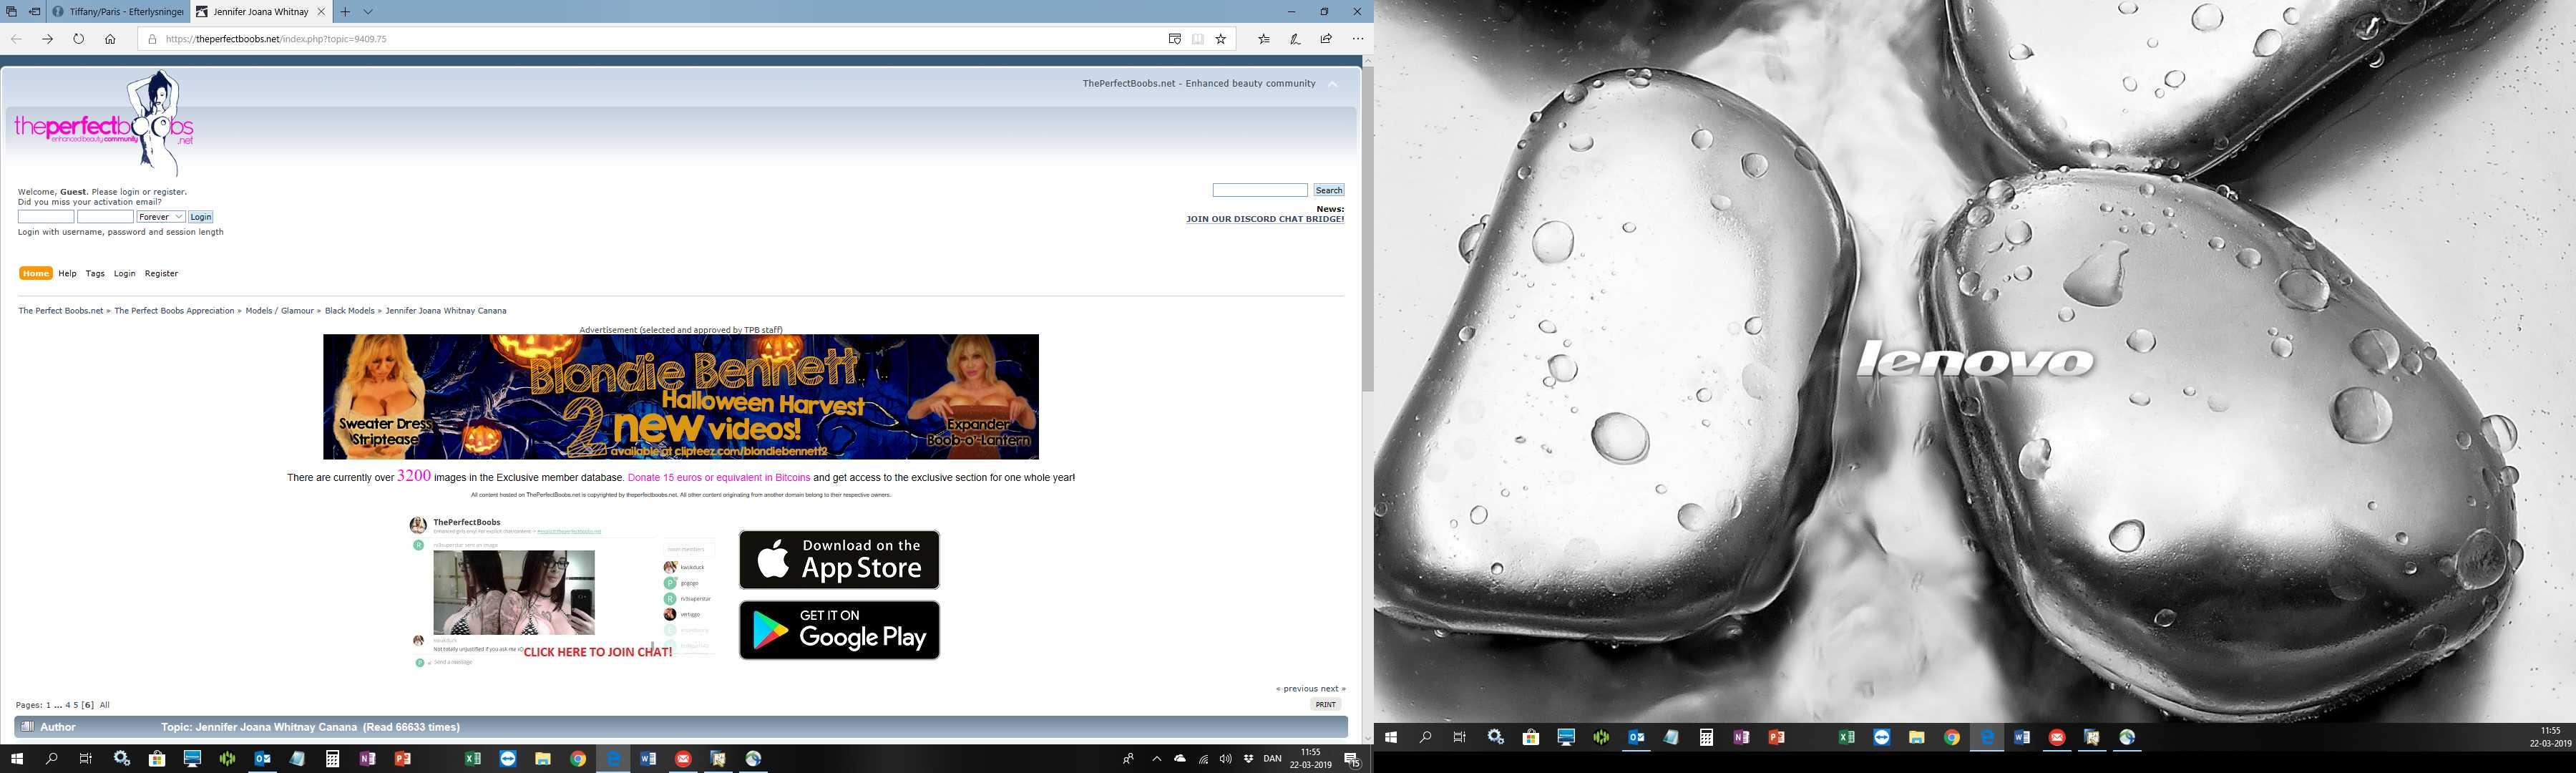Open Excel from the browser-side taskbar
The image size is (2576, 773).
[x=473, y=759]
